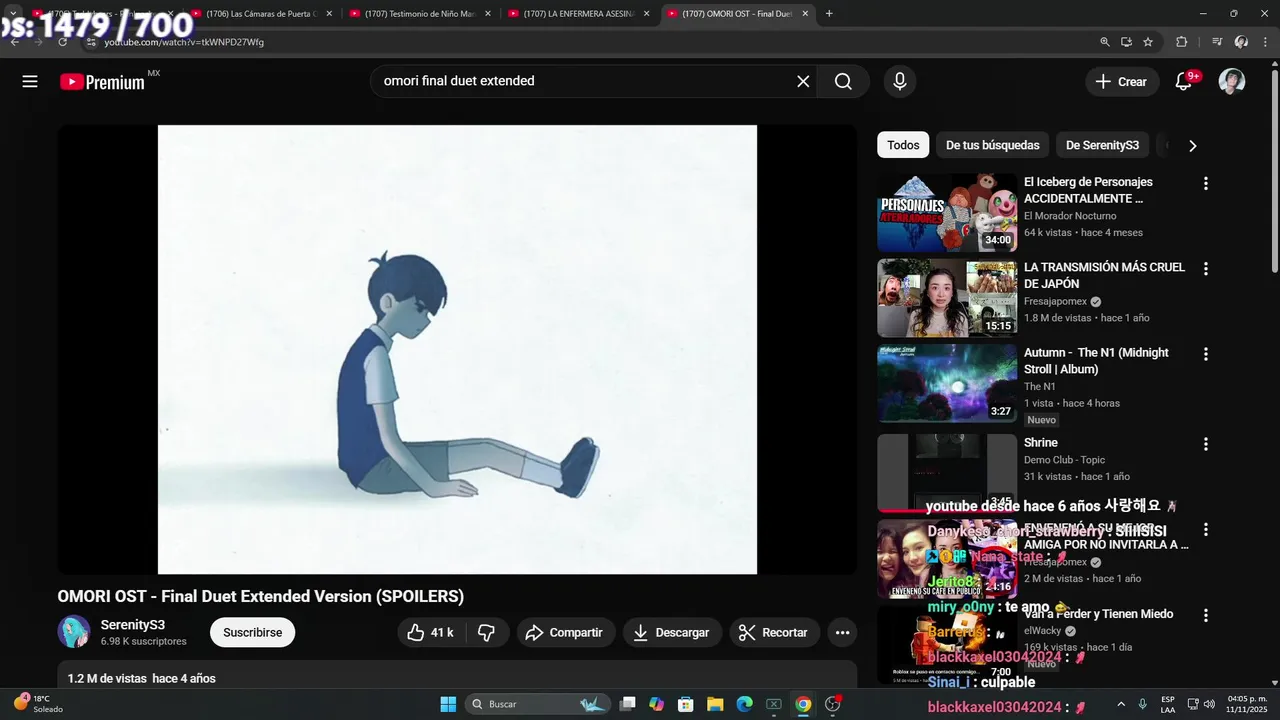The height and width of the screenshot is (720, 1280).
Task: Click the Suscribirse button
Action: (x=252, y=632)
